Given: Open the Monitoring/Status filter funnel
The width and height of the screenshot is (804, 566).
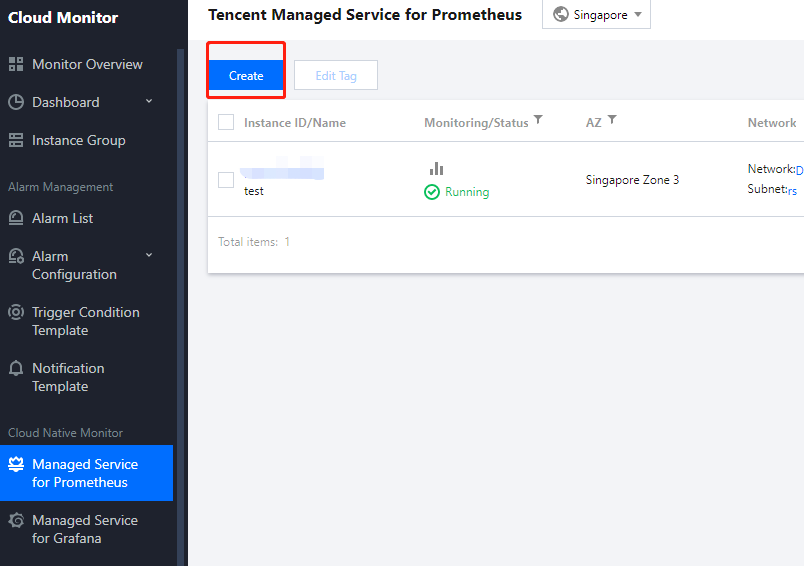Looking at the screenshot, I should [538, 119].
